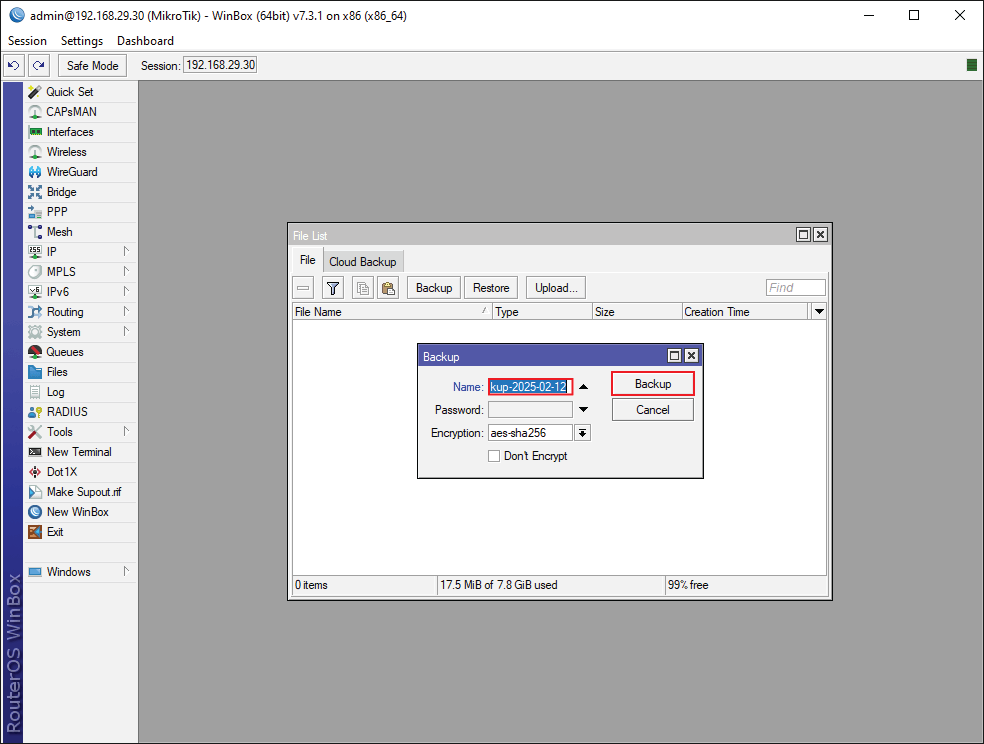Click the undo arrow in the main toolbar
Image resolution: width=984 pixels, height=744 pixels.
(x=13, y=64)
